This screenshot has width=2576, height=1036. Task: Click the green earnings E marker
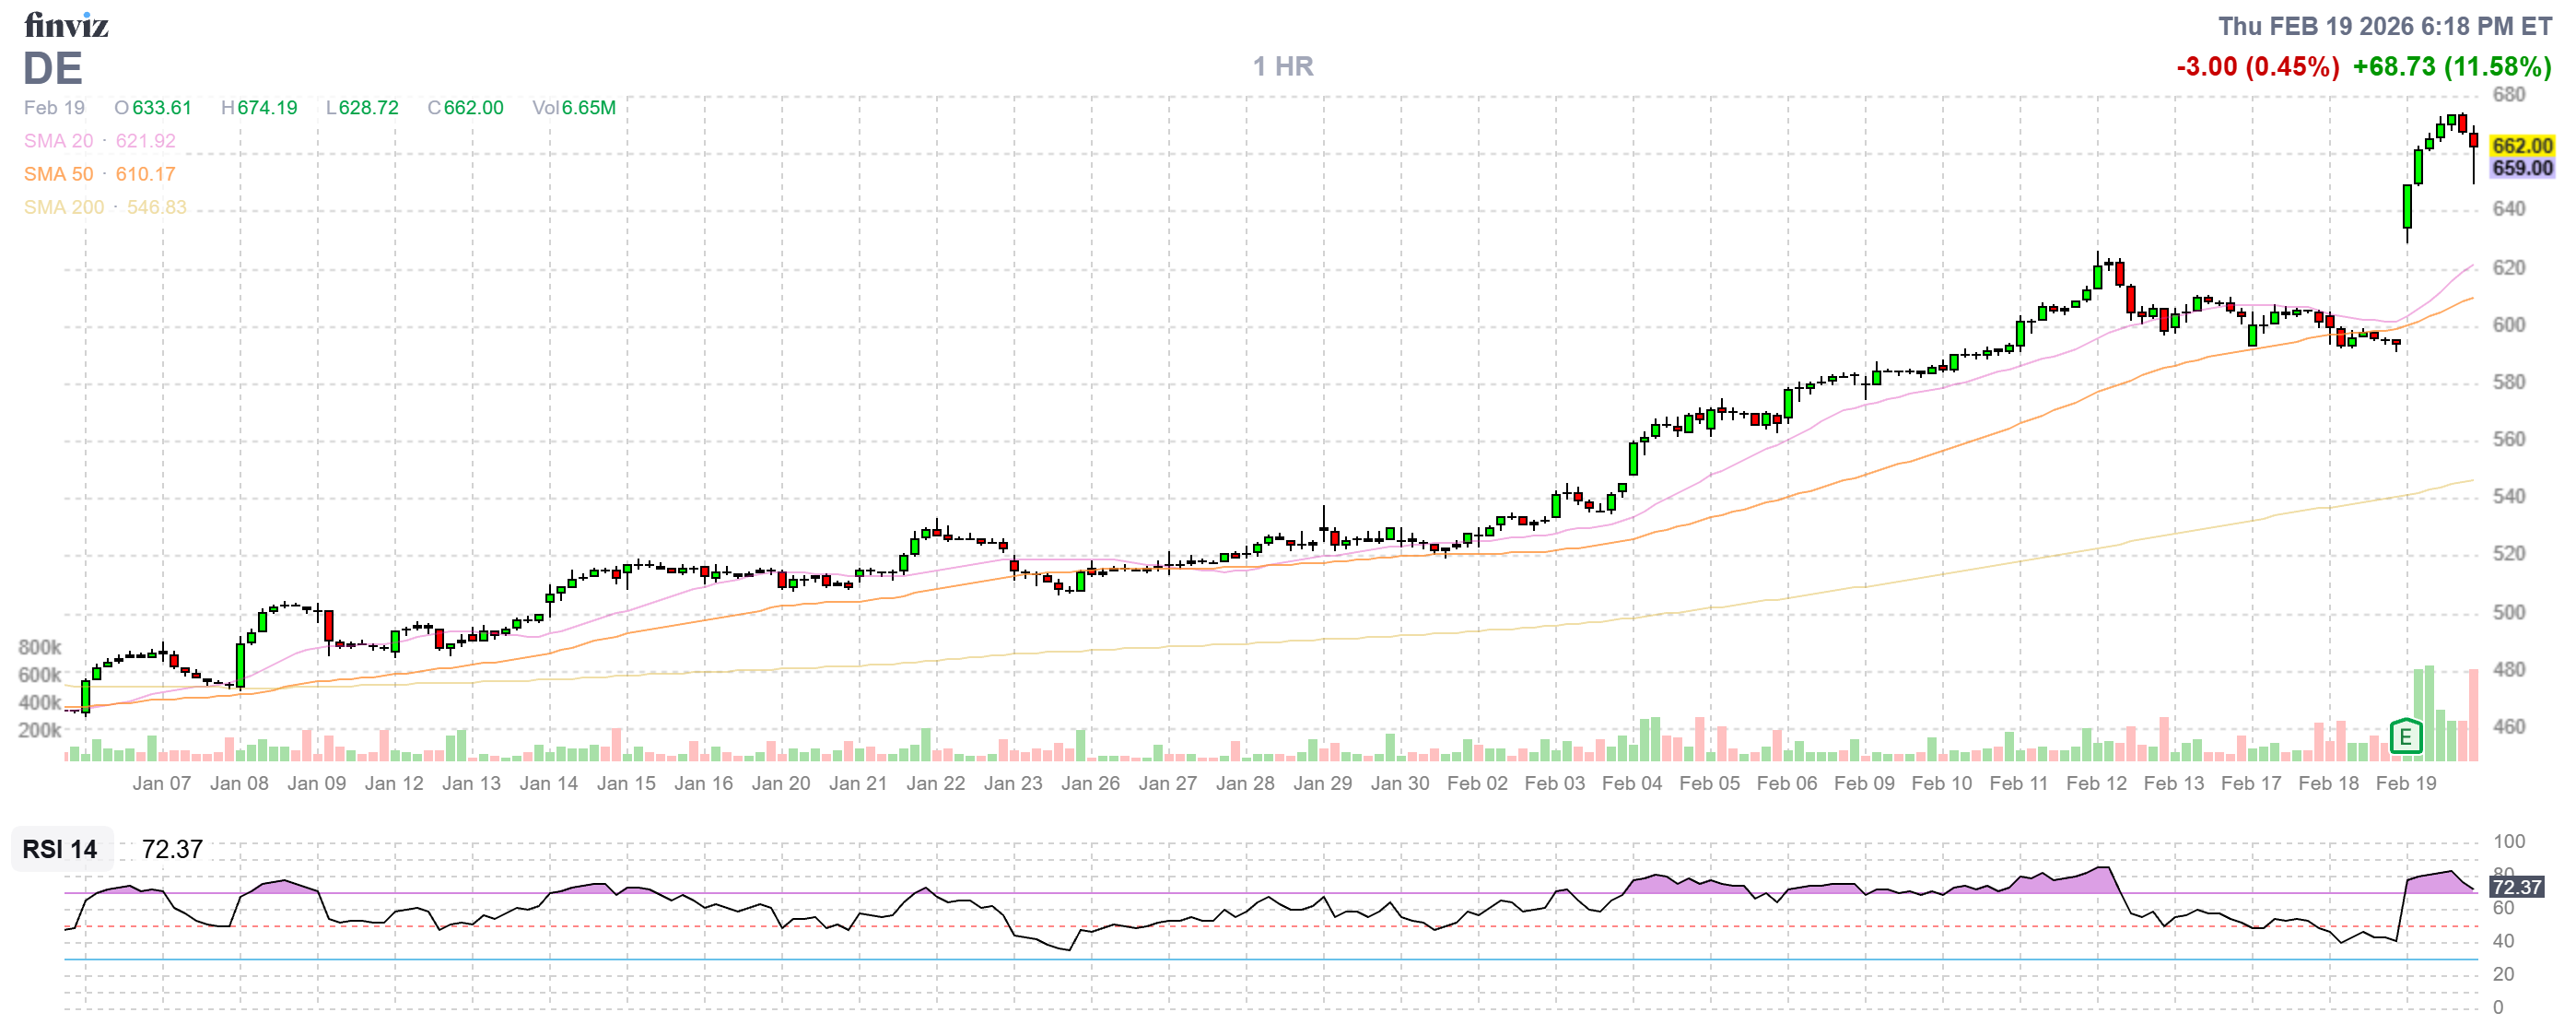(x=2405, y=738)
